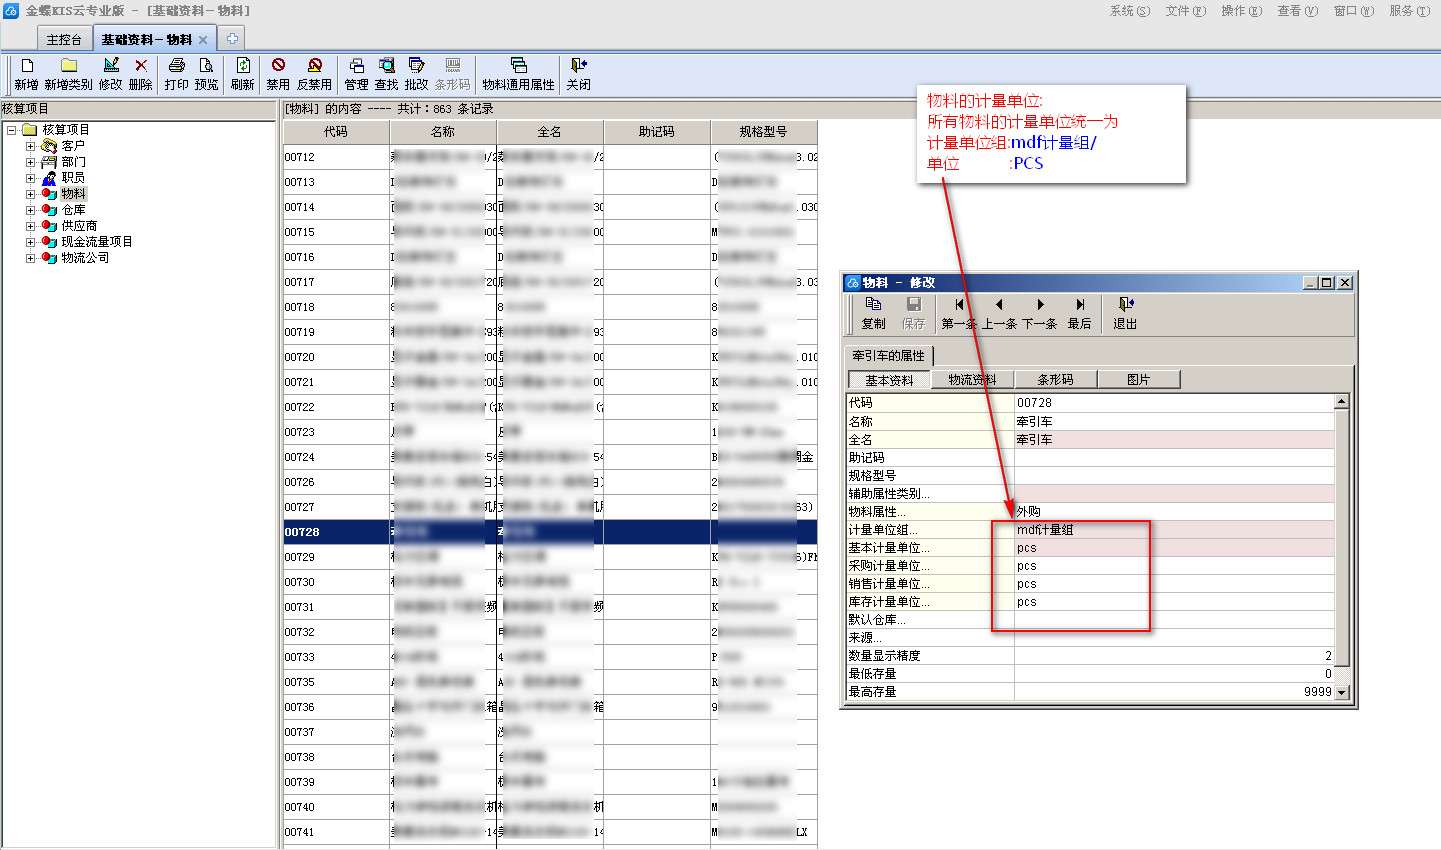Switch to the 主控台 tab
Screen dimensions: 1441x850
64,40
